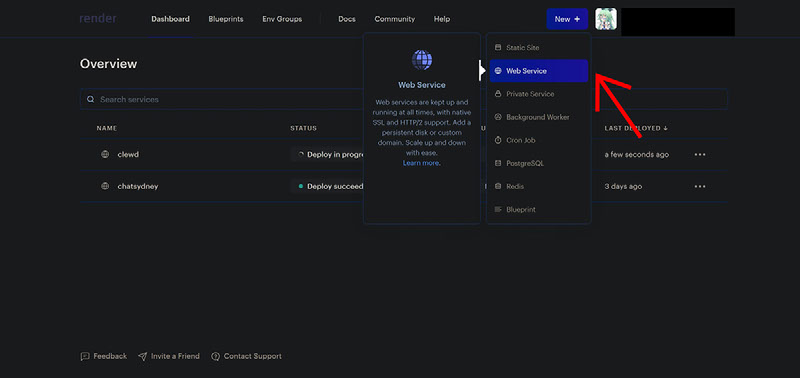Click the globe icon beside clewd

coord(105,155)
